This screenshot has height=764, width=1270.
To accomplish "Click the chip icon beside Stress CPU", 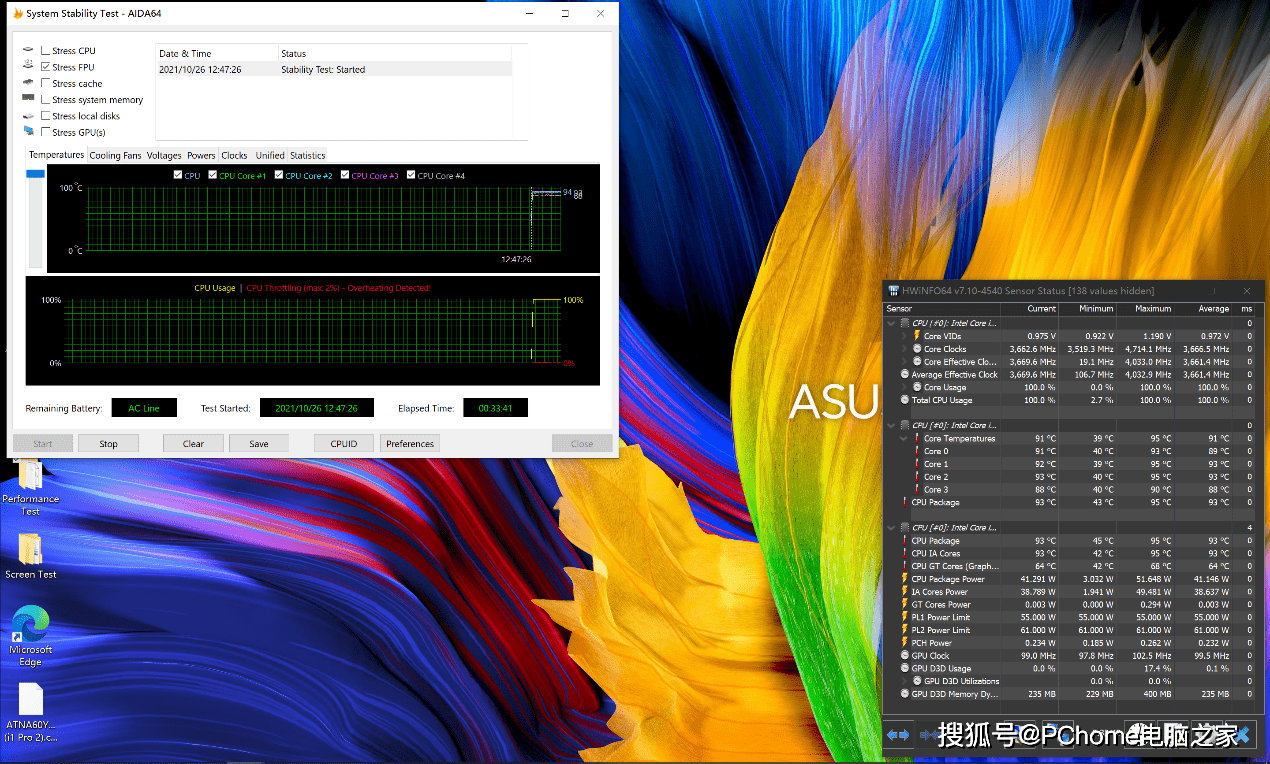I will click(28, 50).
